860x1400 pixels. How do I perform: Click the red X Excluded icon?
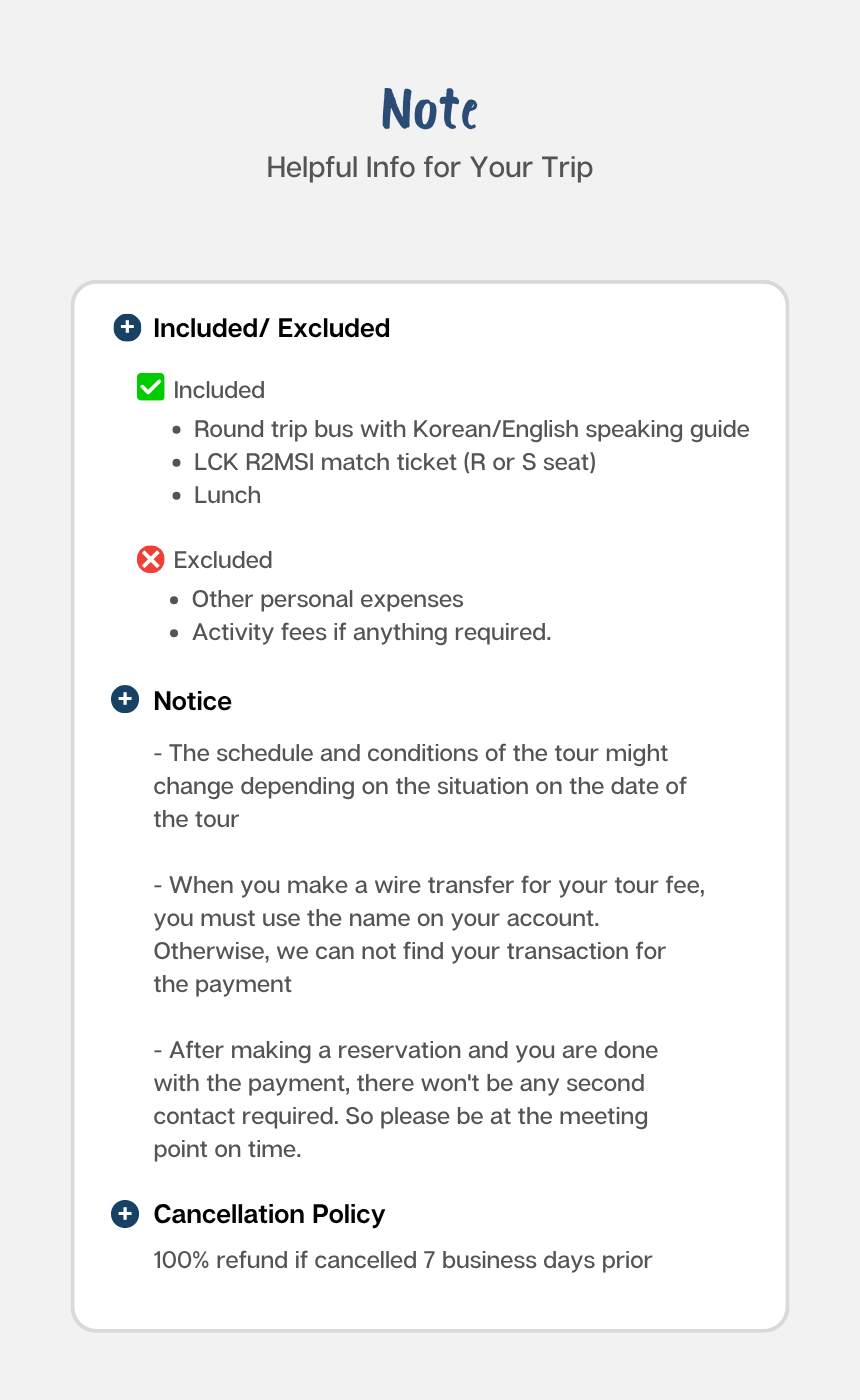click(x=150, y=559)
